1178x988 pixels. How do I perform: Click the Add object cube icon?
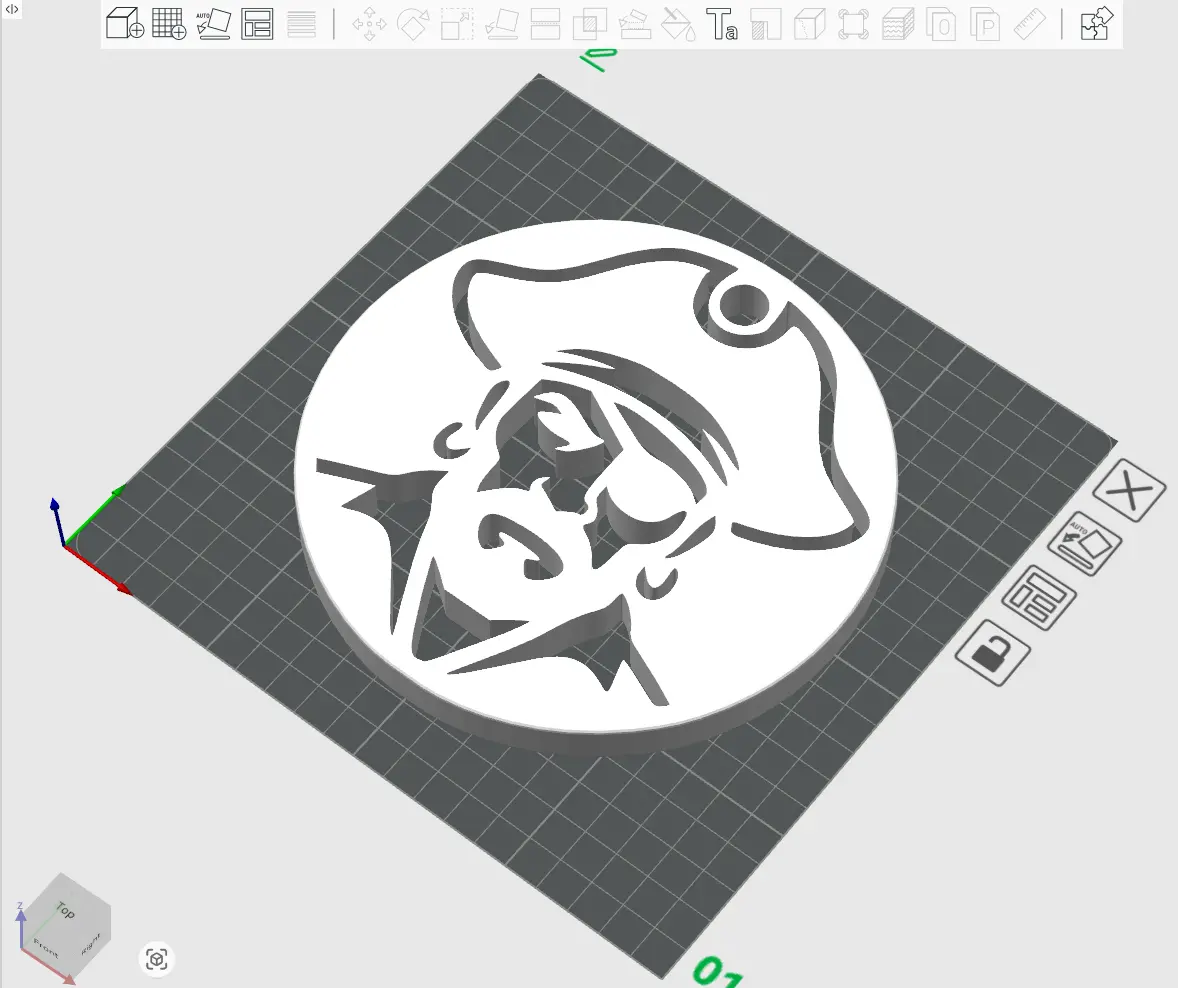click(x=125, y=23)
